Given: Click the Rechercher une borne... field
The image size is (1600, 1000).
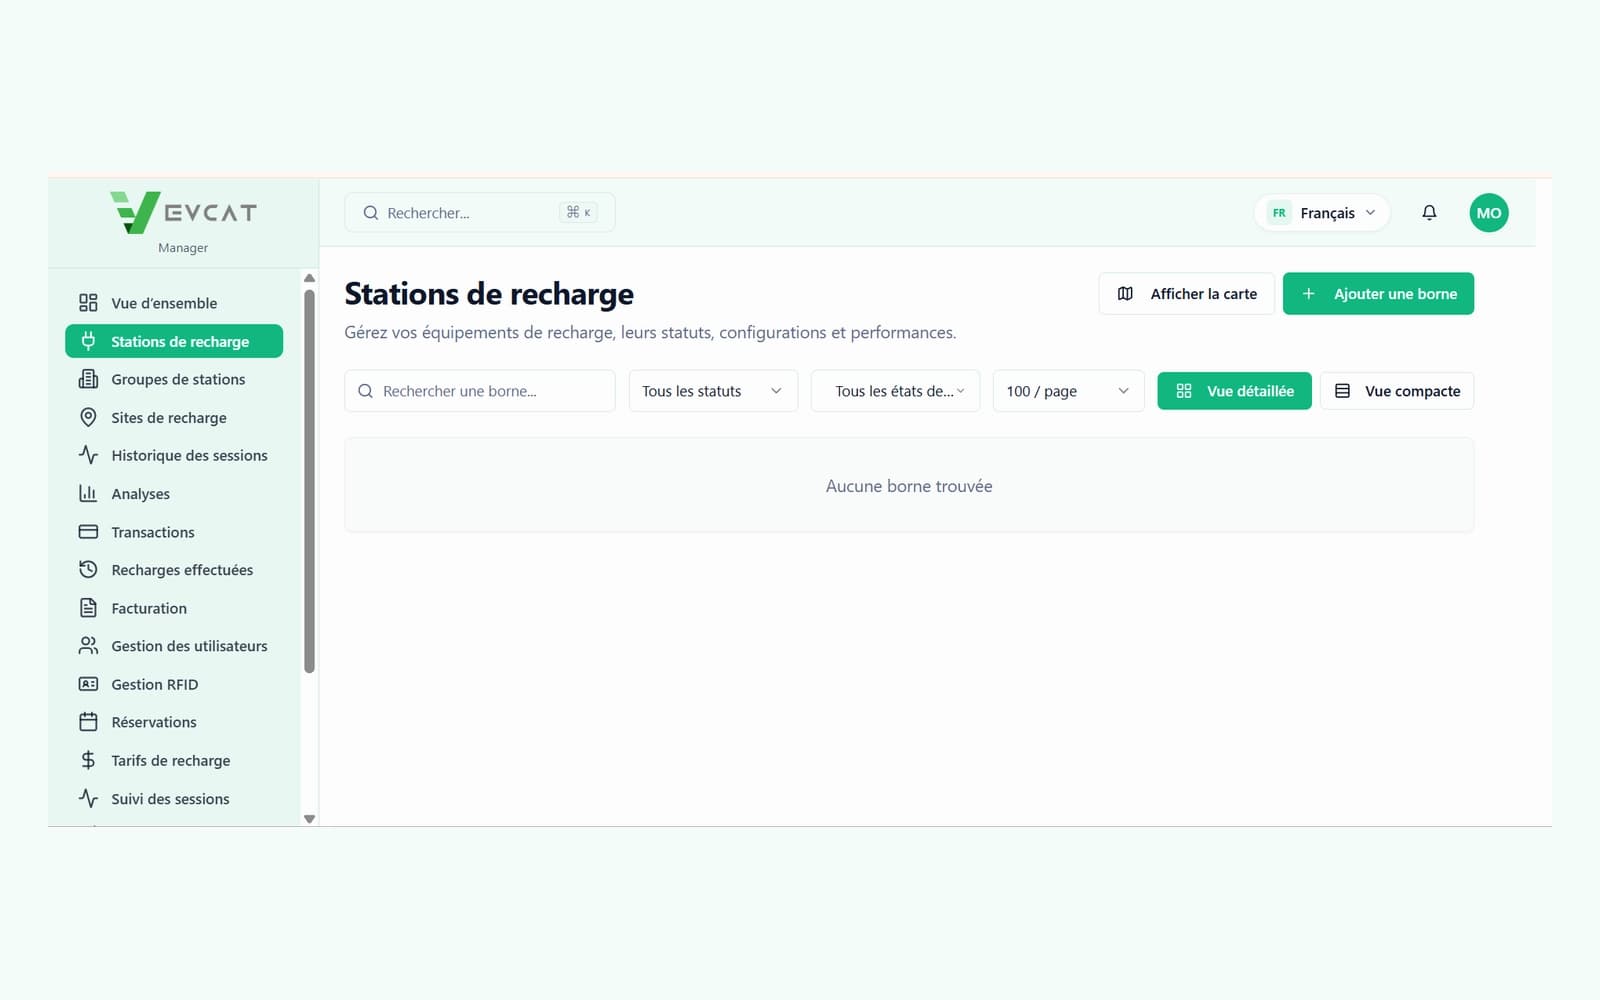Looking at the screenshot, I should (479, 391).
